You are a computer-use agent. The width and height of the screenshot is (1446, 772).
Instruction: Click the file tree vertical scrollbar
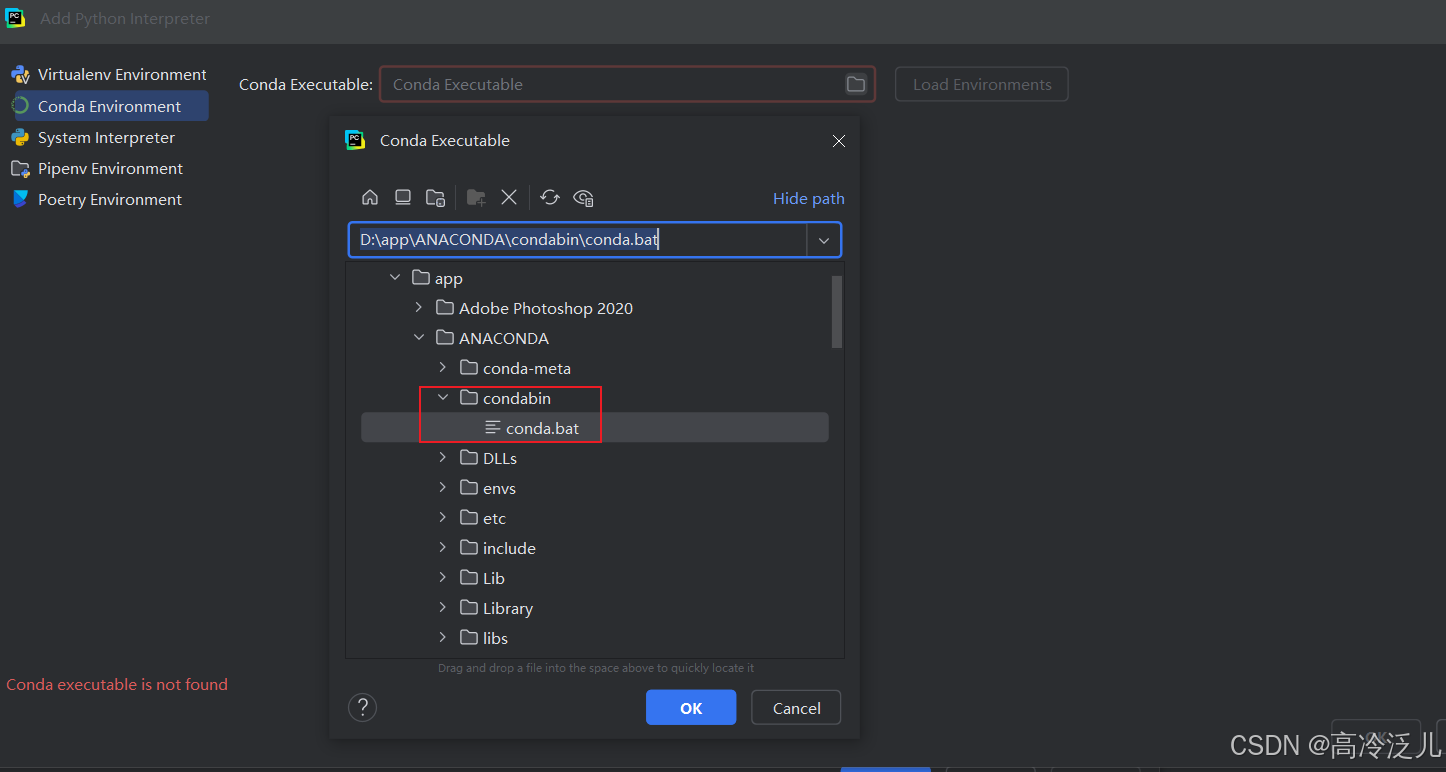[x=837, y=312]
